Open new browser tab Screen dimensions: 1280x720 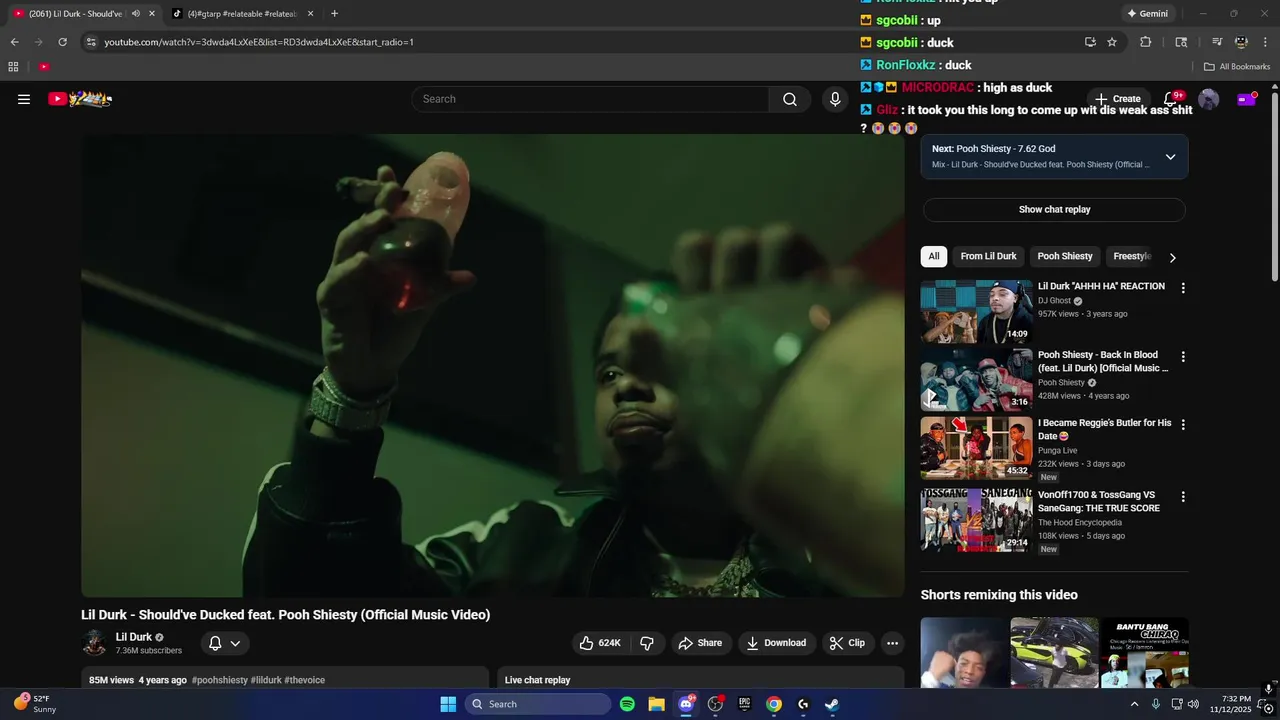(334, 14)
